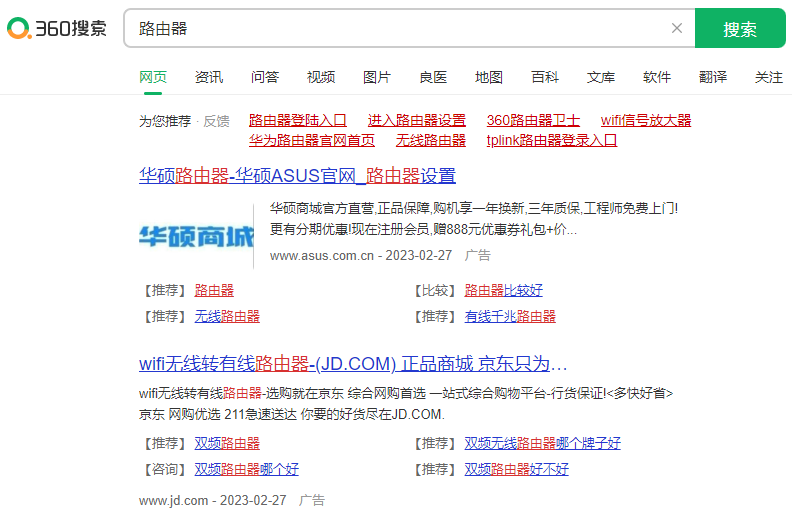Open the 问答 tab
This screenshot has width=792, height=513.
pos(265,77)
